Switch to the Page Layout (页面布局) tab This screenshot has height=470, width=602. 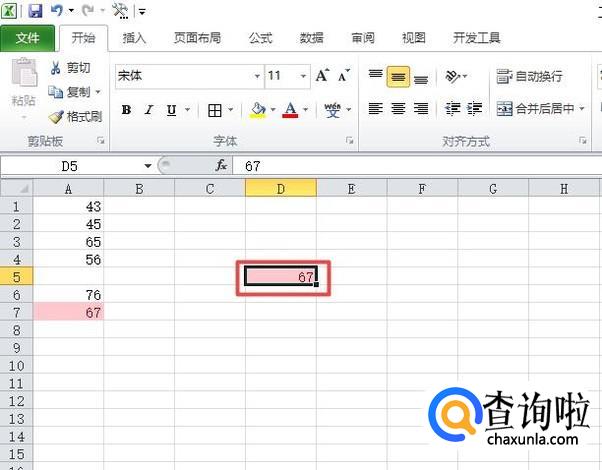pyautogui.click(x=197, y=38)
